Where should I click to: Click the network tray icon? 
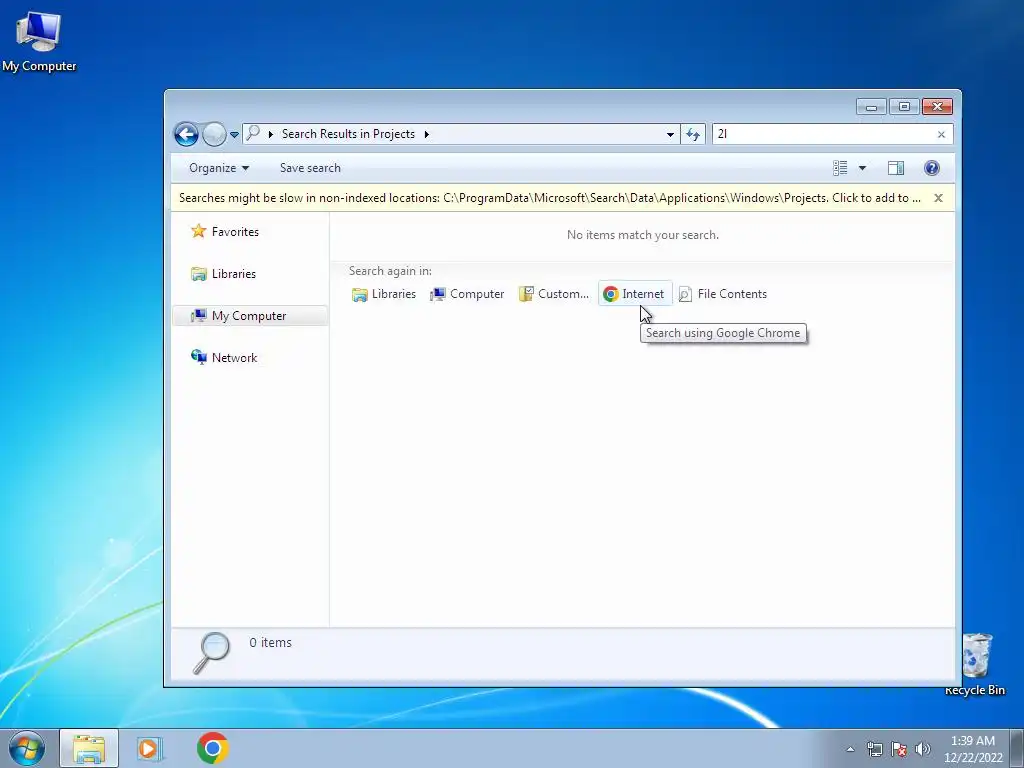coord(874,749)
